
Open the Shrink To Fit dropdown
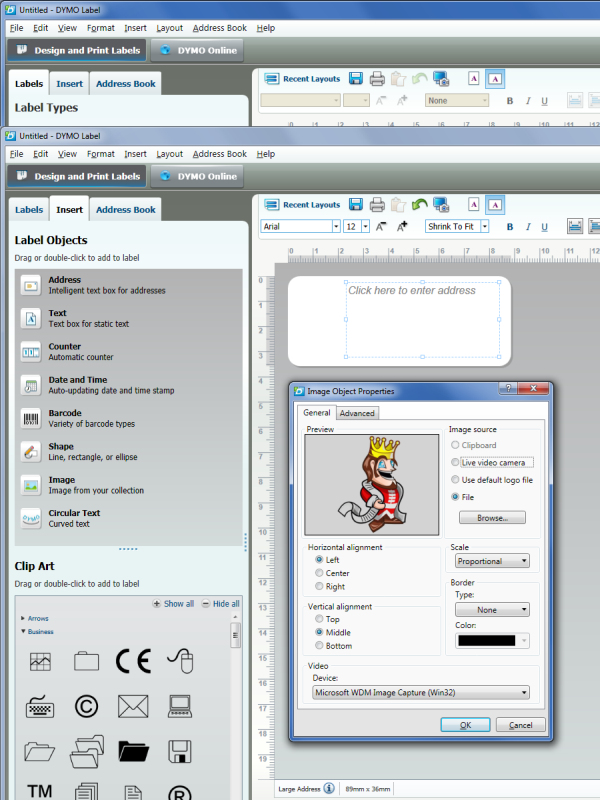point(485,226)
